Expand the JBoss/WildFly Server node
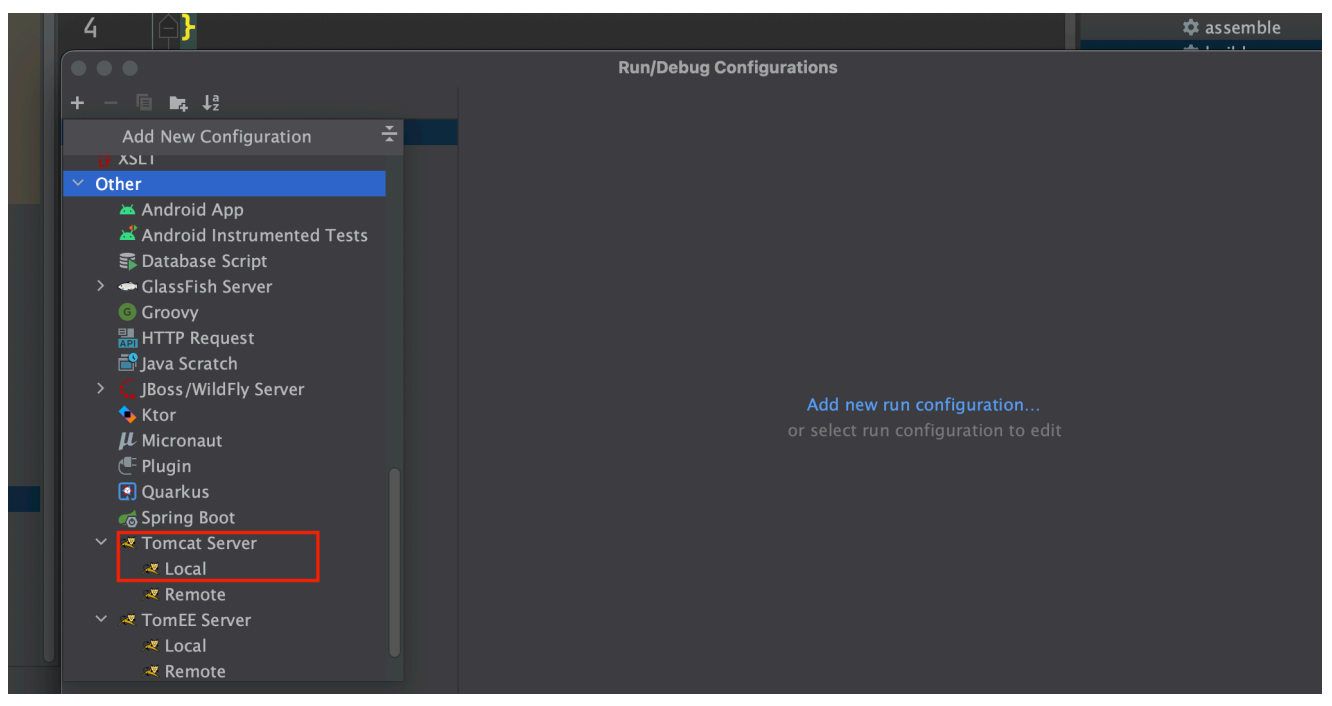Screen dimensions: 1332x706 point(101,390)
